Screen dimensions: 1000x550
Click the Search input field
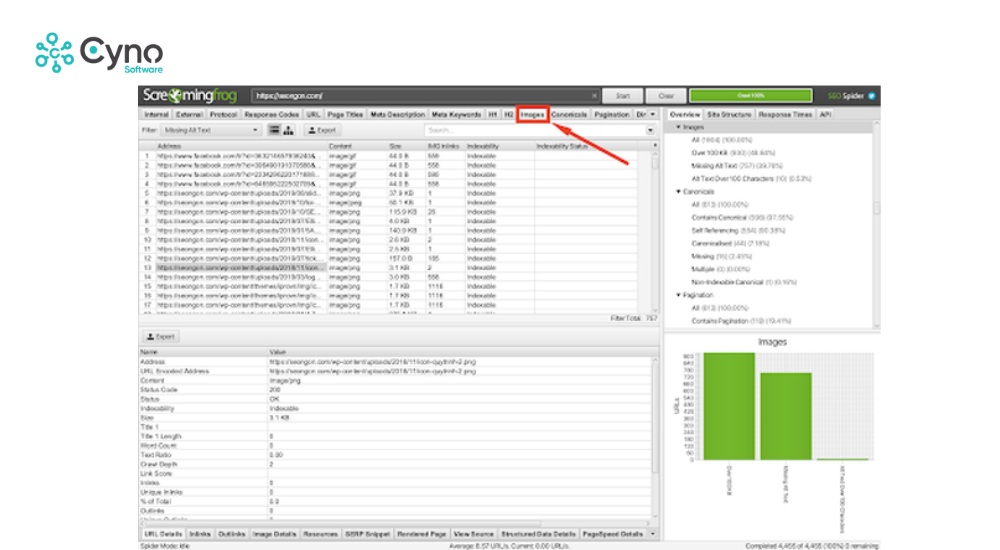click(535, 130)
